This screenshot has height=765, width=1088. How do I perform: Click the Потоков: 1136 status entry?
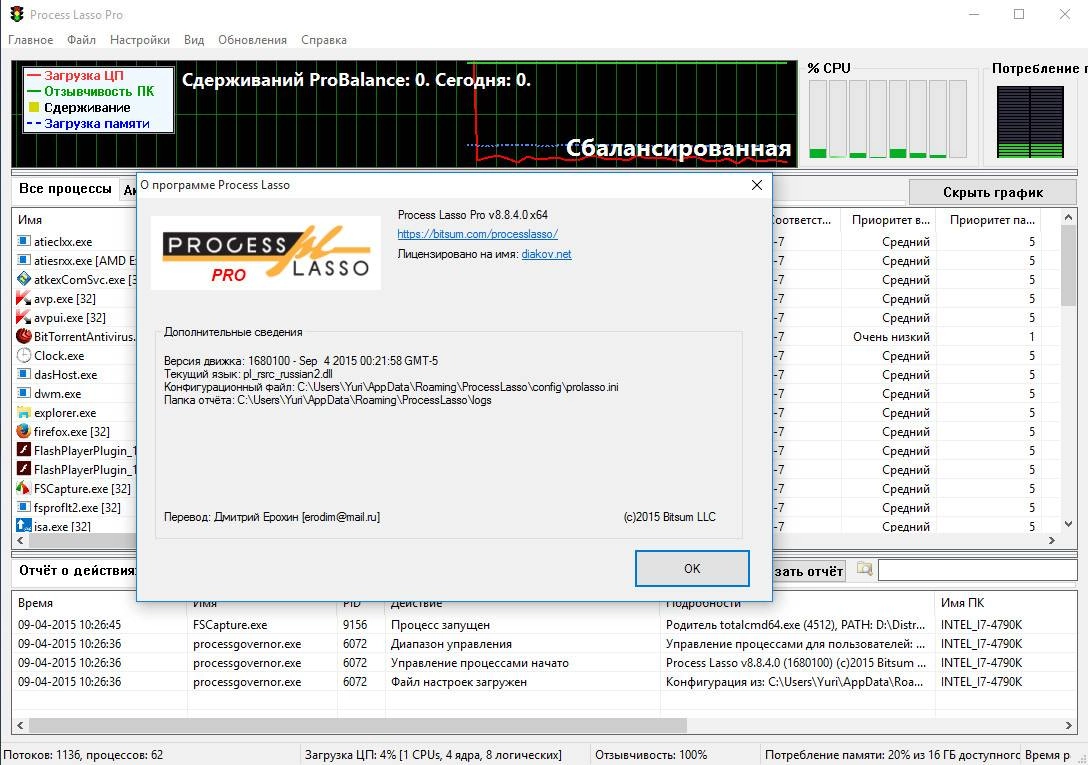click(83, 755)
